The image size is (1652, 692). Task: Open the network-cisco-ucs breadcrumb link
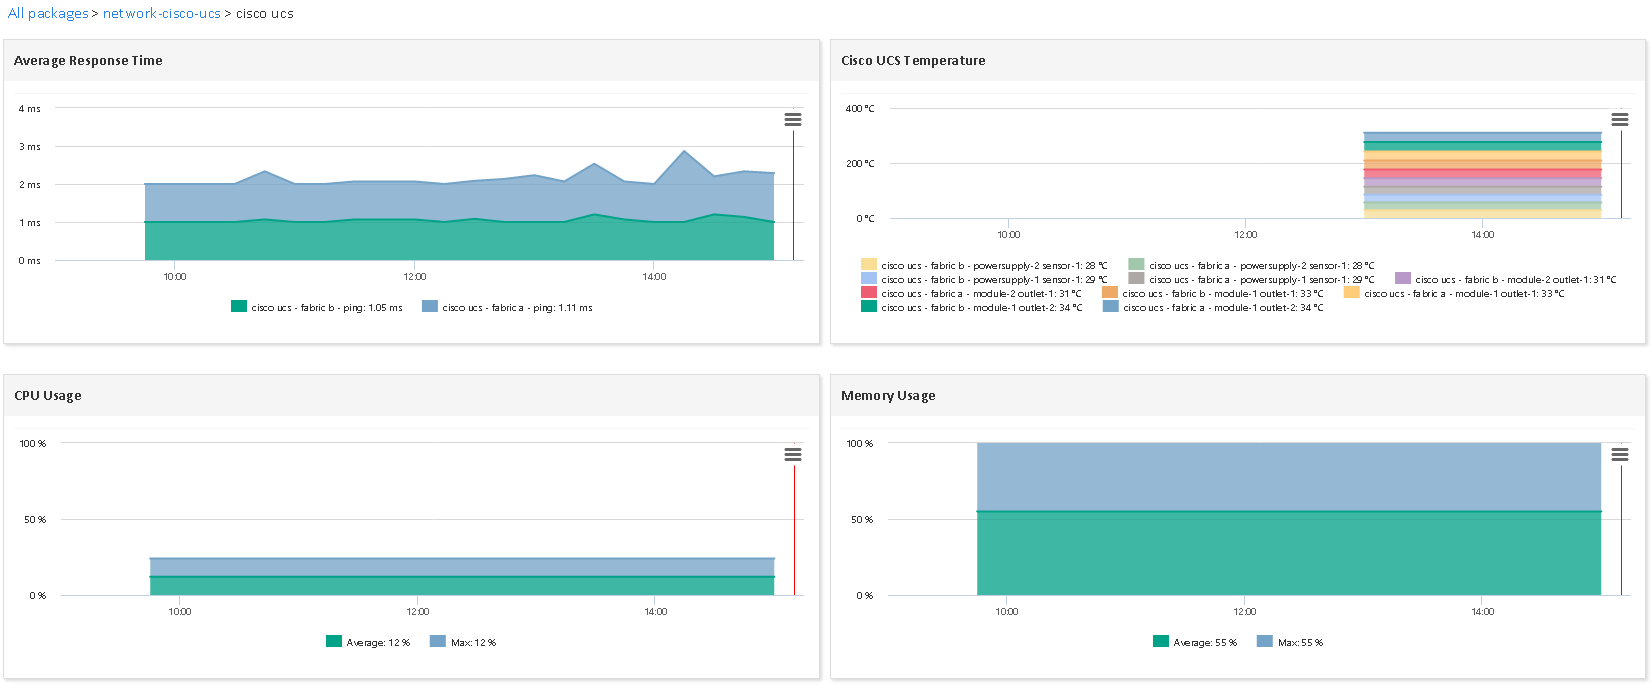[x=161, y=14]
